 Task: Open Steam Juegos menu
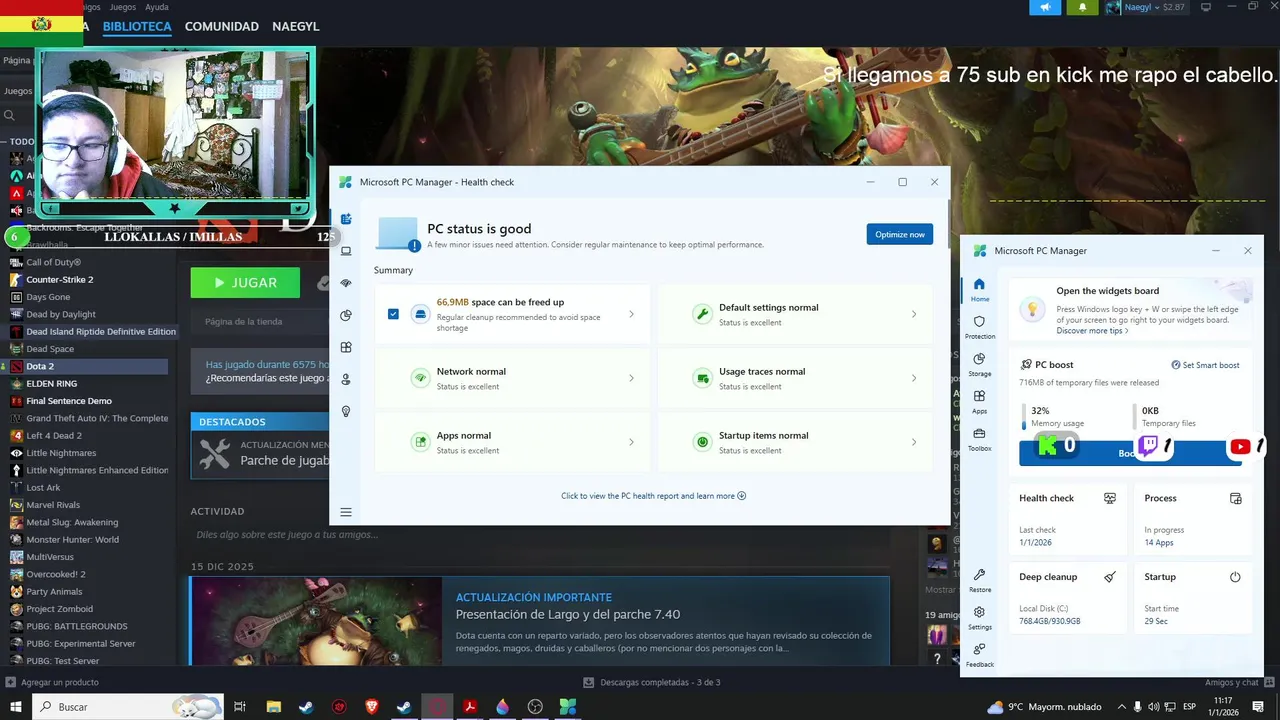click(123, 7)
